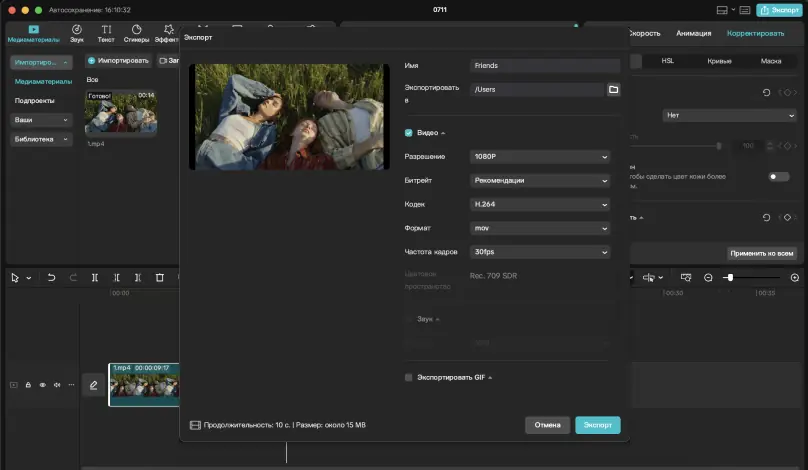Open the Stickers (Стикеры) tab icon
Screen dimensions: 808x470
137,29
